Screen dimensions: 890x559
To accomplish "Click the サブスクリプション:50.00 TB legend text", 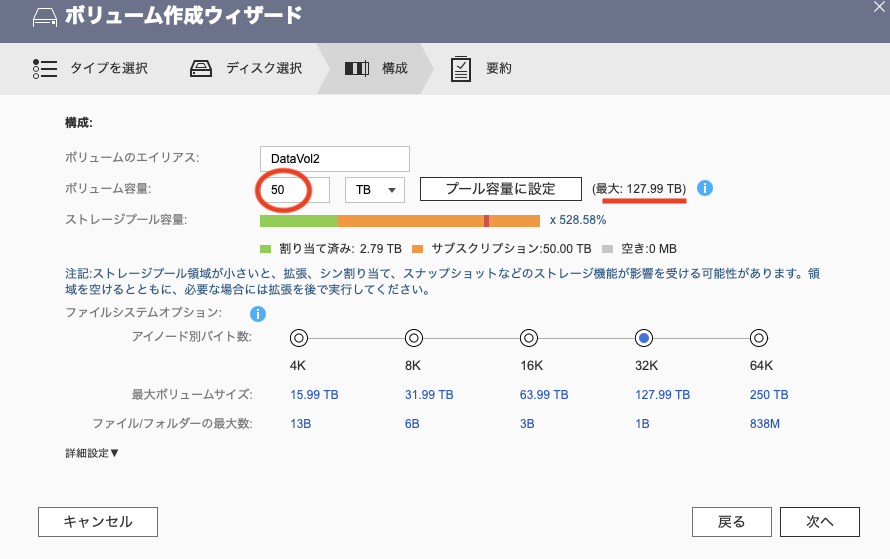I will point(511,249).
